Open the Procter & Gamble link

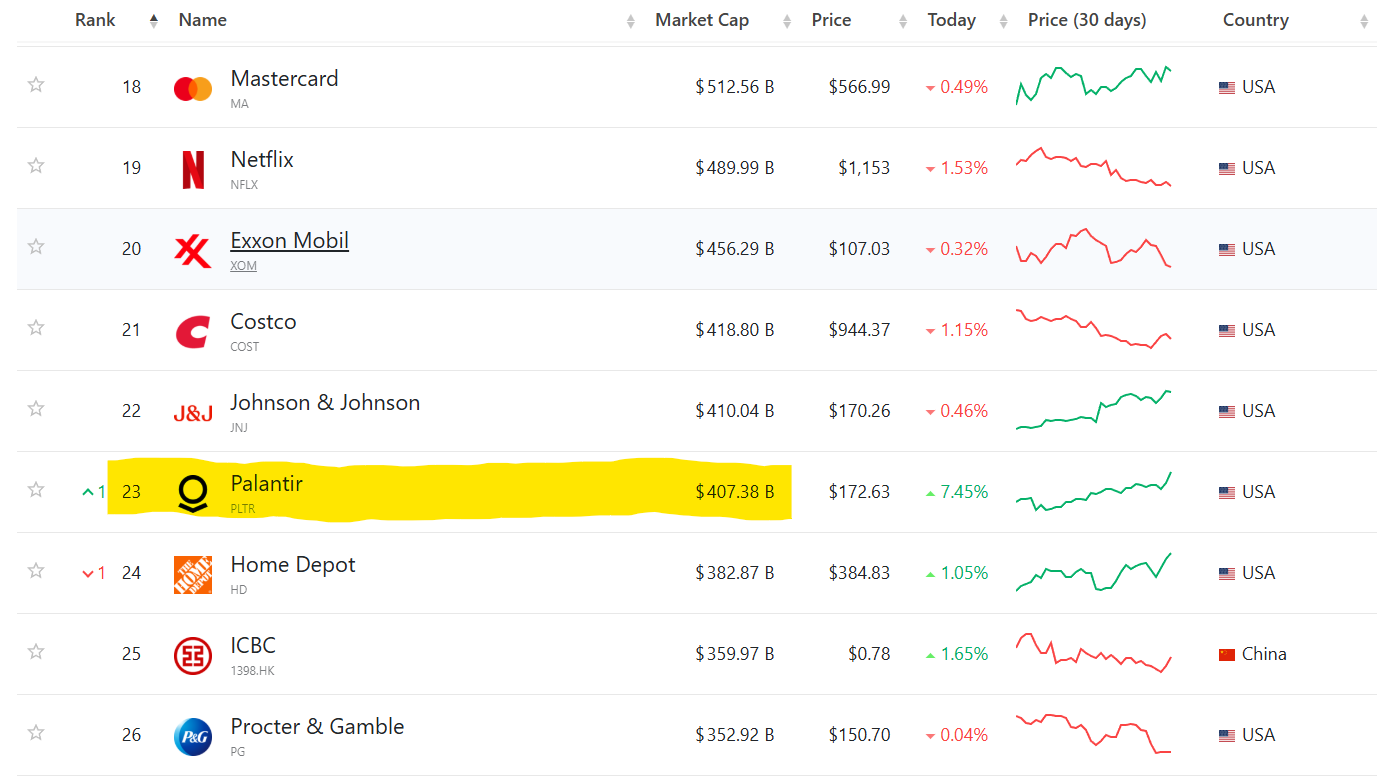click(318, 726)
